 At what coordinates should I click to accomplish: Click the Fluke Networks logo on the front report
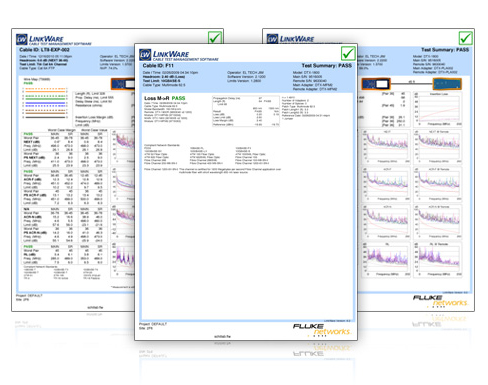tap(321, 329)
